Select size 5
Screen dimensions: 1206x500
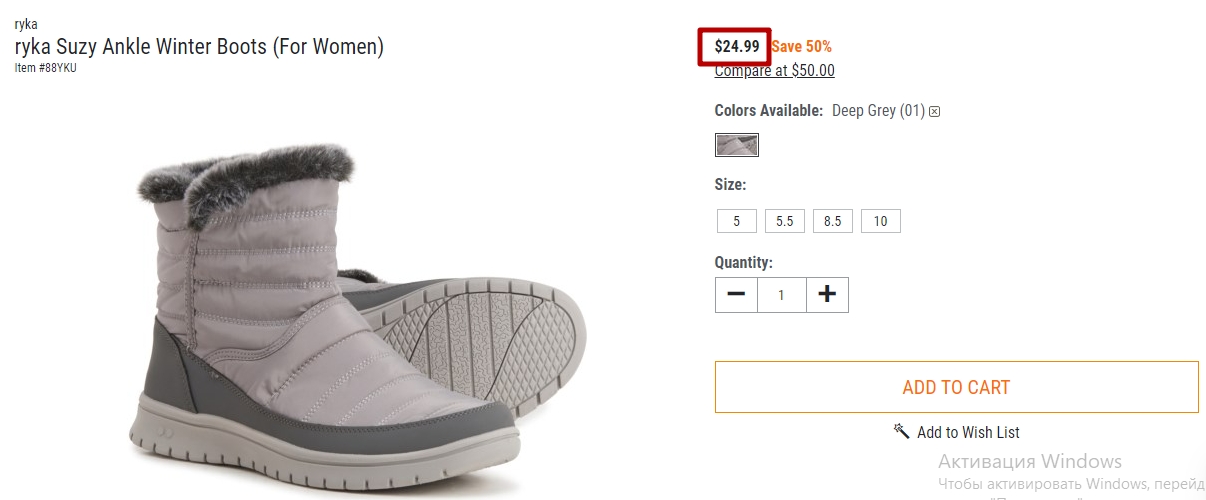pyautogui.click(x=737, y=221)
